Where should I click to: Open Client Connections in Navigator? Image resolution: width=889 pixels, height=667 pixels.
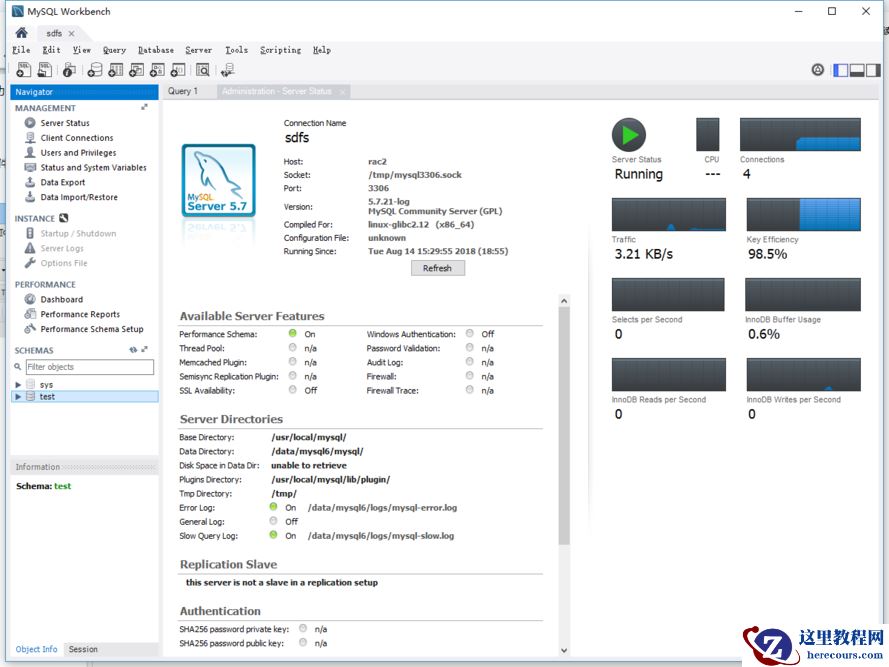click(76, 138)
